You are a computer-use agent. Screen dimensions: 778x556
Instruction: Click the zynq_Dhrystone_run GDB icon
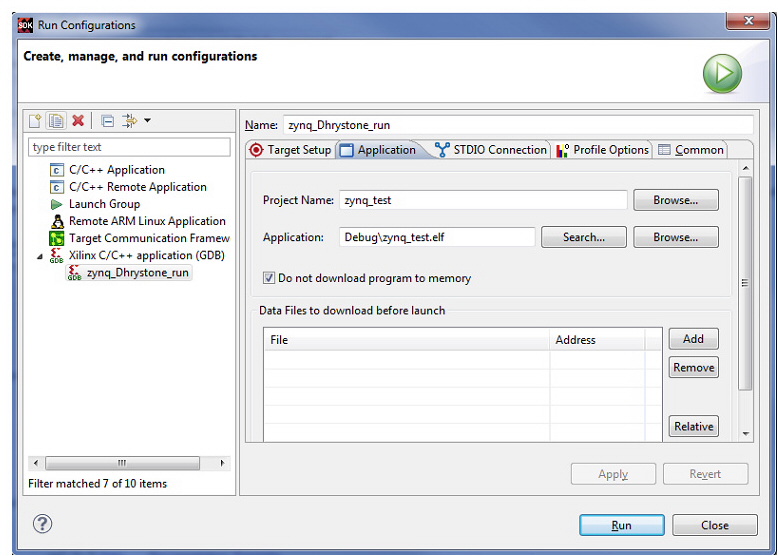point(74,272)
